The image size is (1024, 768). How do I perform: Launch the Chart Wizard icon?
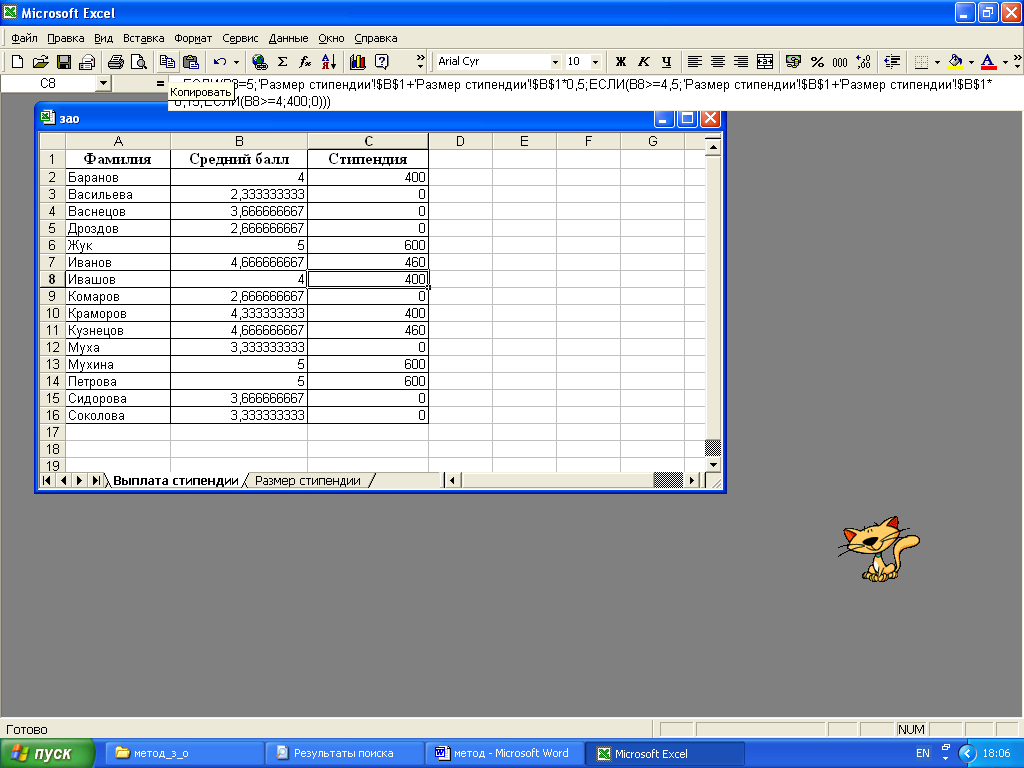click(x=358, y=61)
